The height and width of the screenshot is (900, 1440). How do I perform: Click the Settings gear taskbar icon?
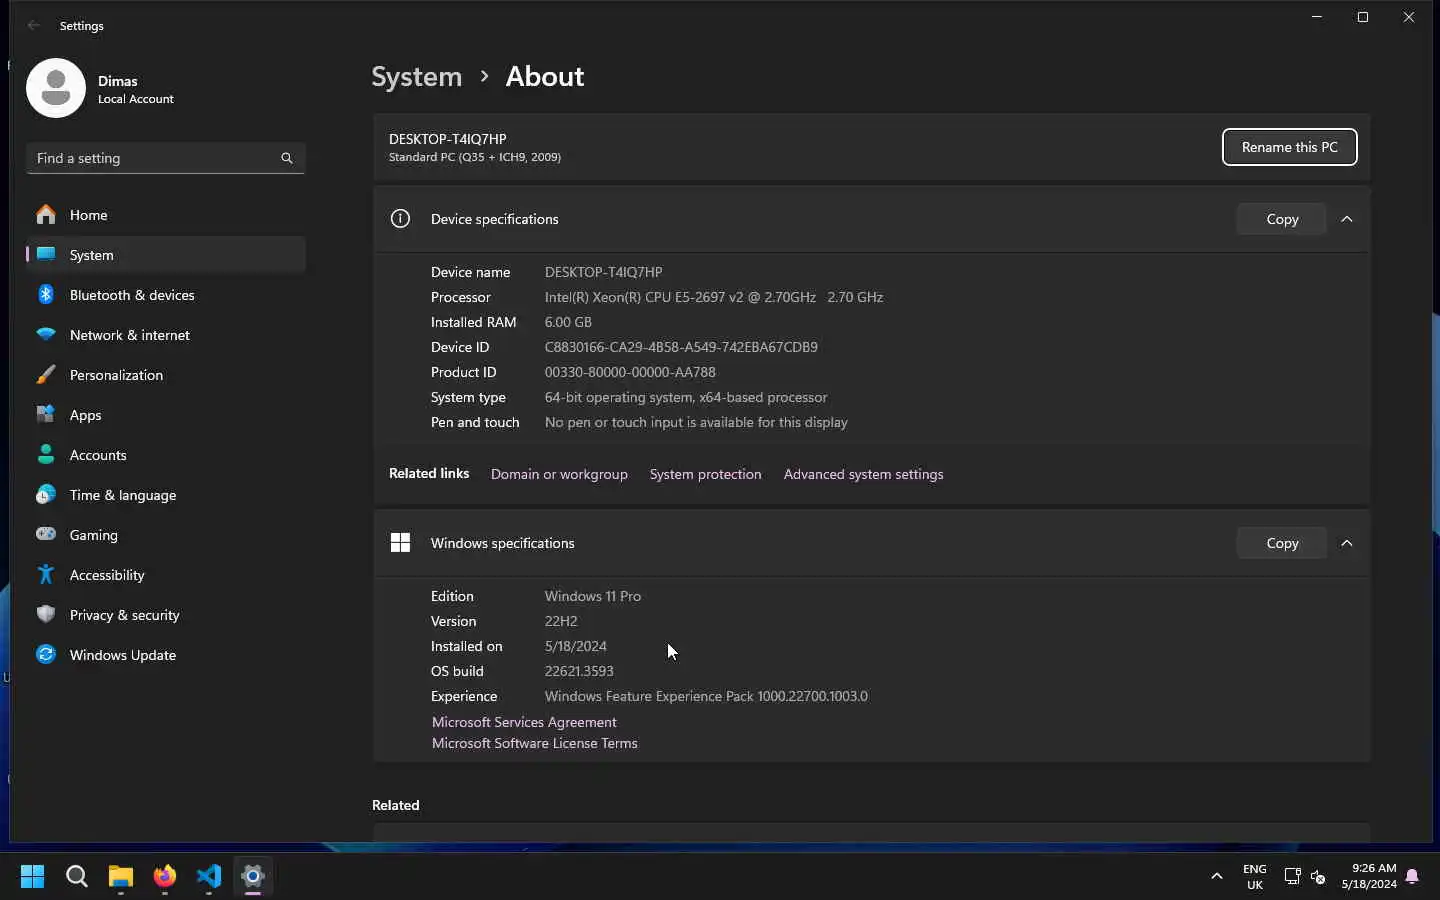253,876
